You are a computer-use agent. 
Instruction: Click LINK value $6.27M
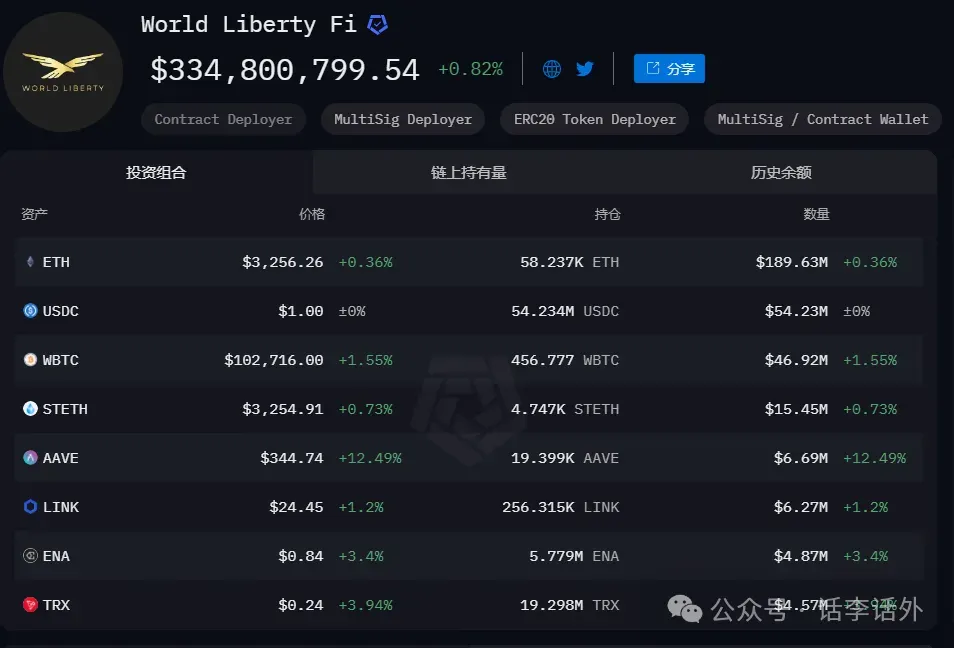(x=801, y=507)
